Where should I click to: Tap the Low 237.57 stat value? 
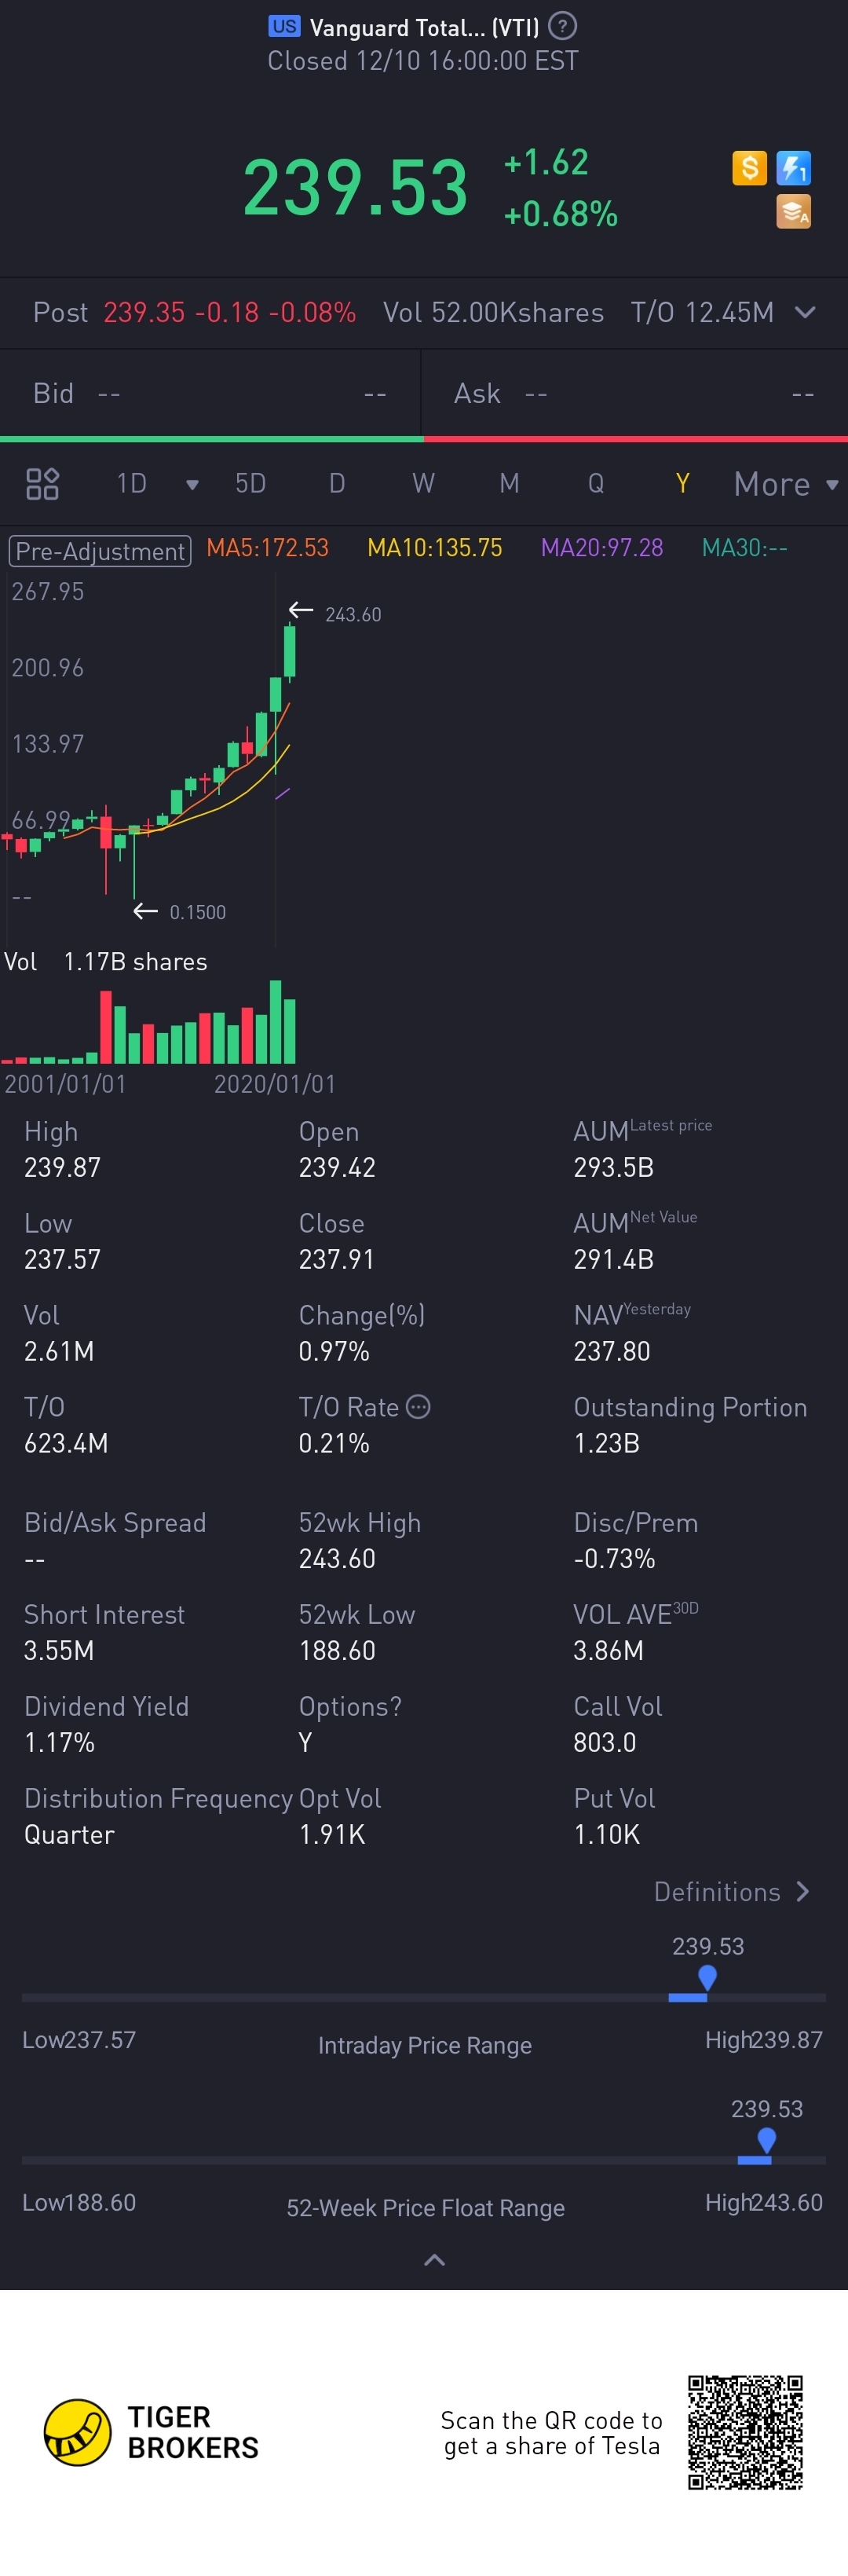[62, 1260]
